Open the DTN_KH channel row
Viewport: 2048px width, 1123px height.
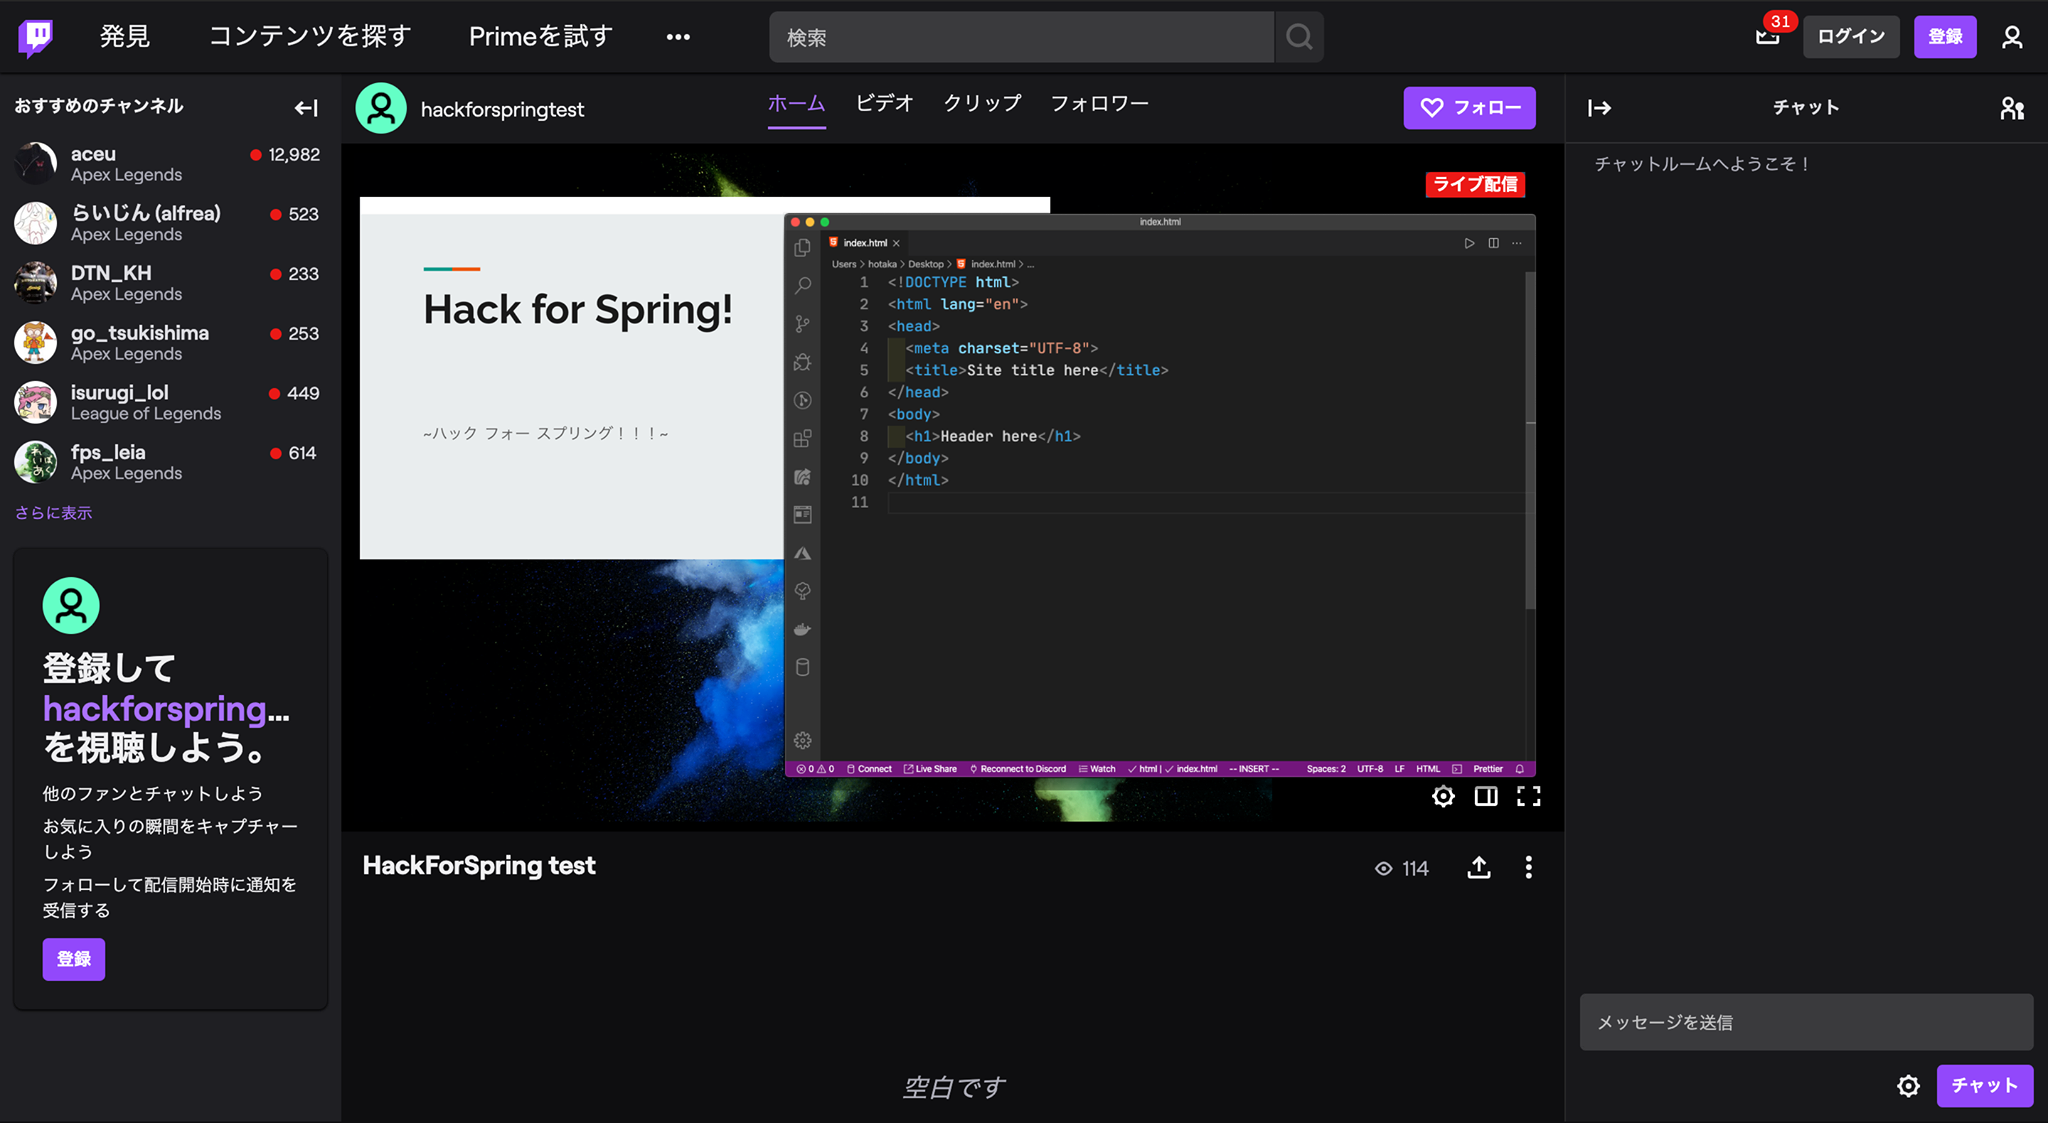click(170, 283)
